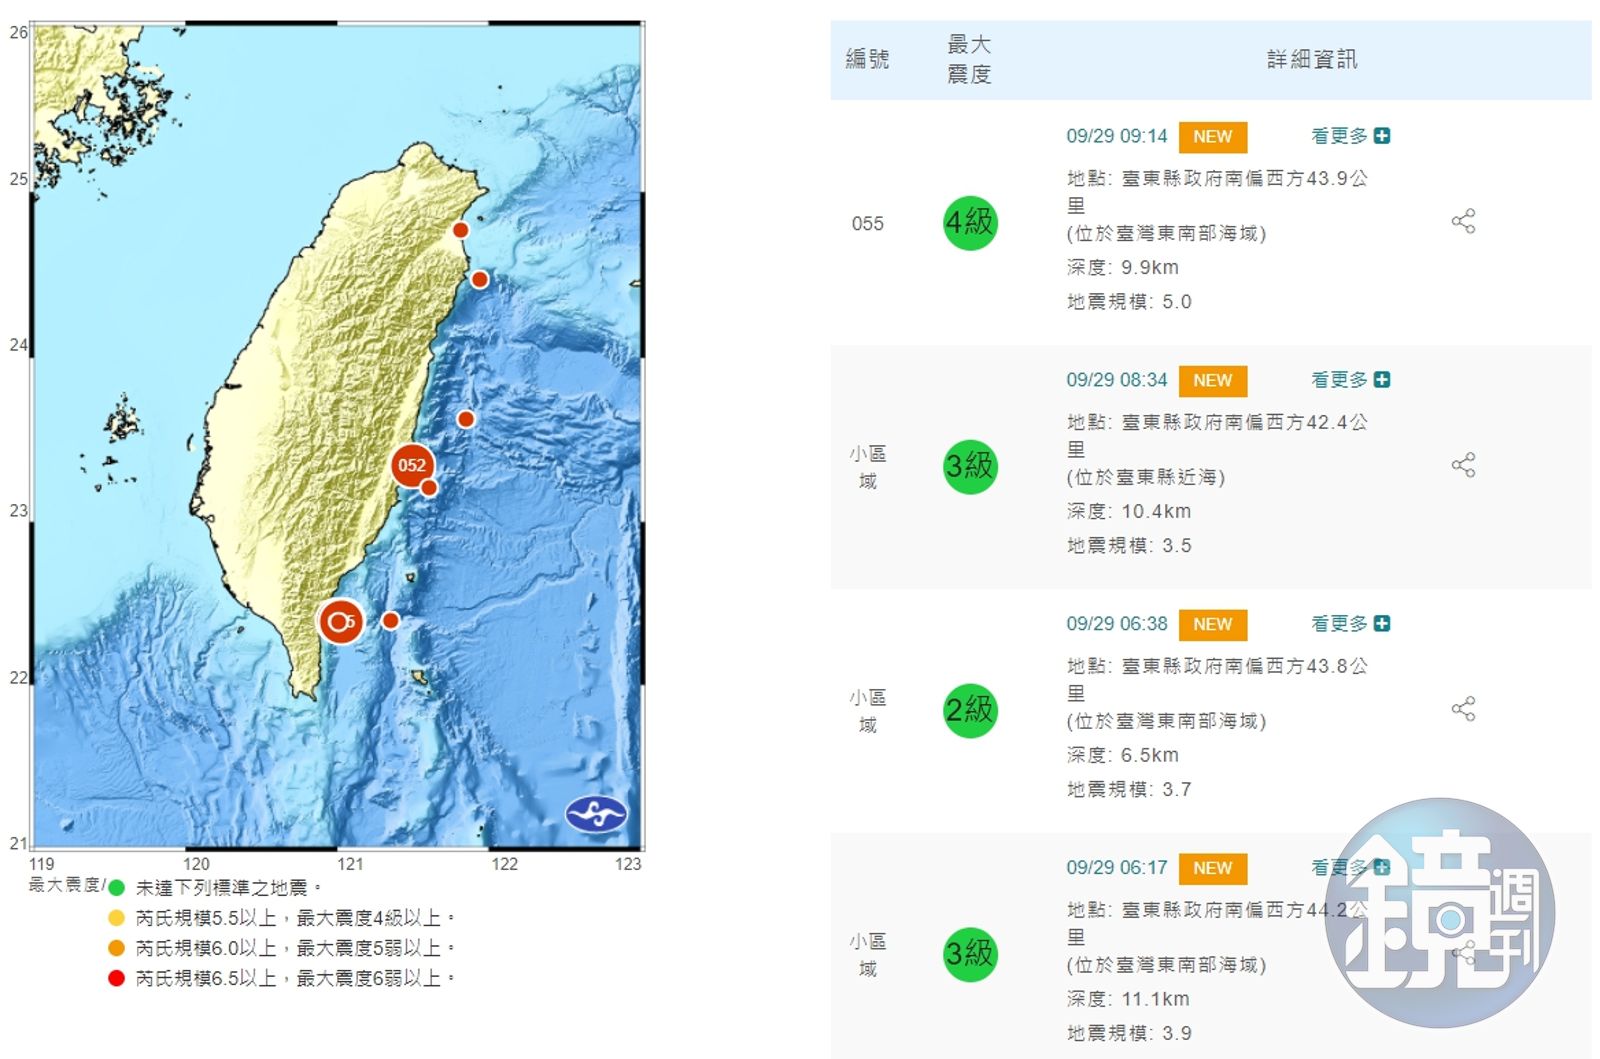Expand 看更多 for the 06:38 earthquake
Screen dimensions: 1600x1059
coord(1349,624)
